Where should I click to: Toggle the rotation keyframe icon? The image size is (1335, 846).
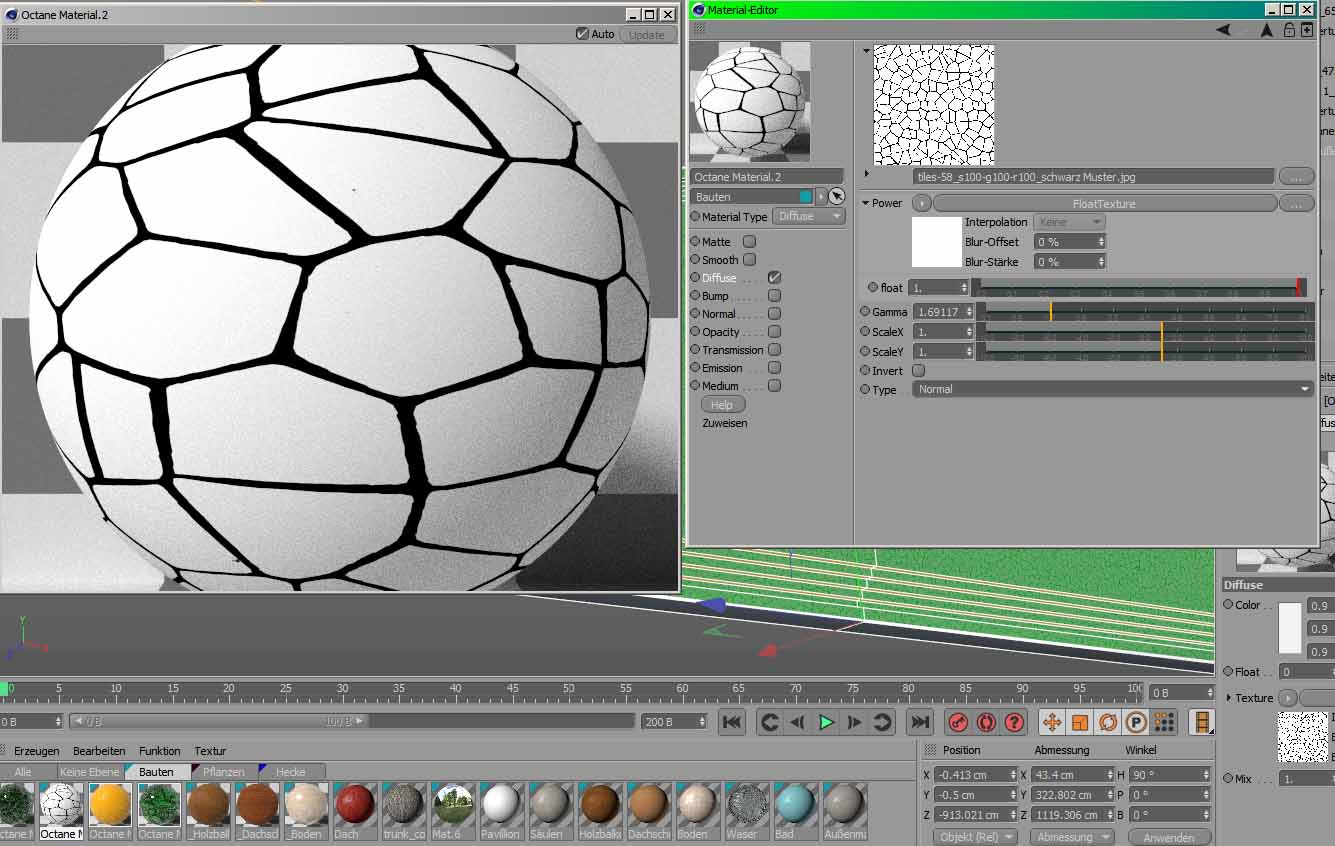(x=1108, y=722)
